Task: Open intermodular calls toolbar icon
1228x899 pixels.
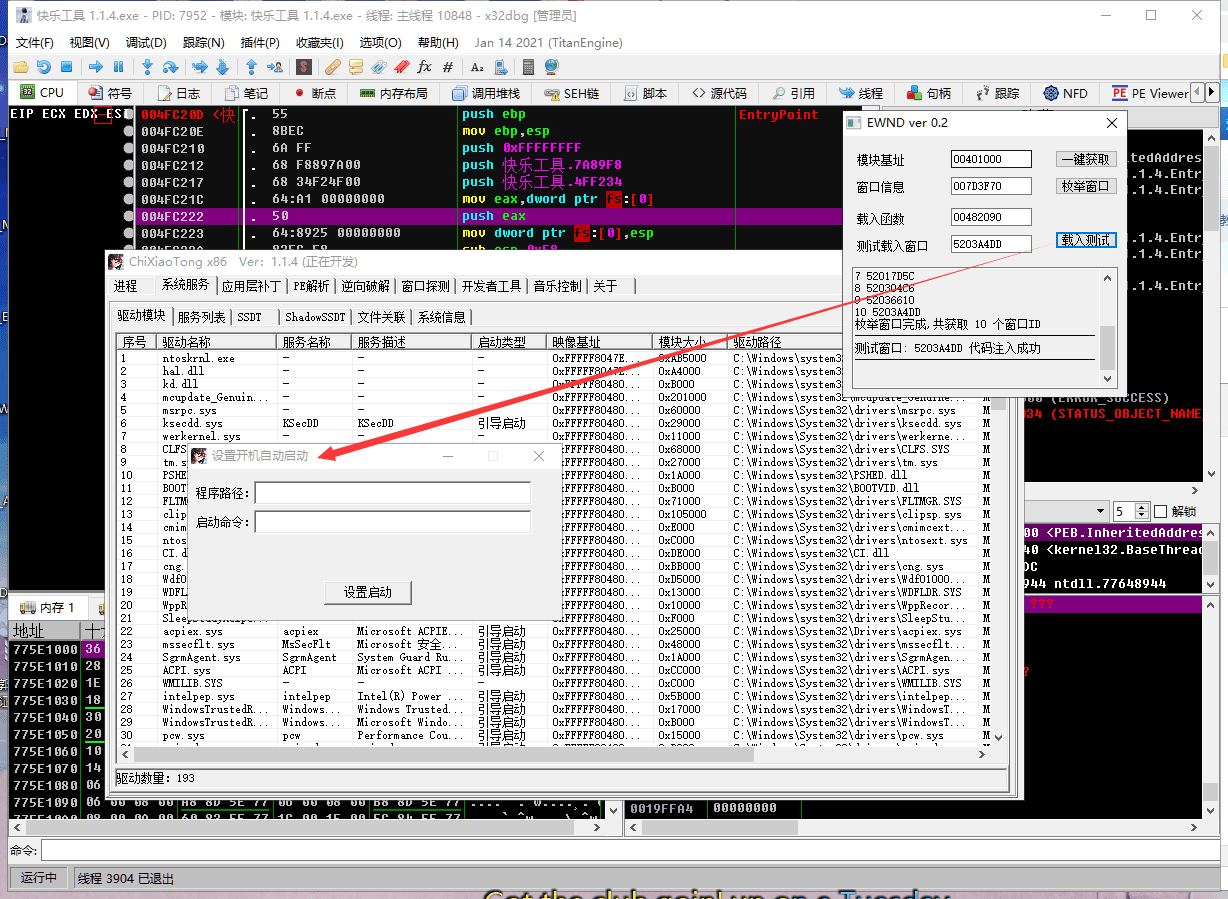Action: pos(500,67)
